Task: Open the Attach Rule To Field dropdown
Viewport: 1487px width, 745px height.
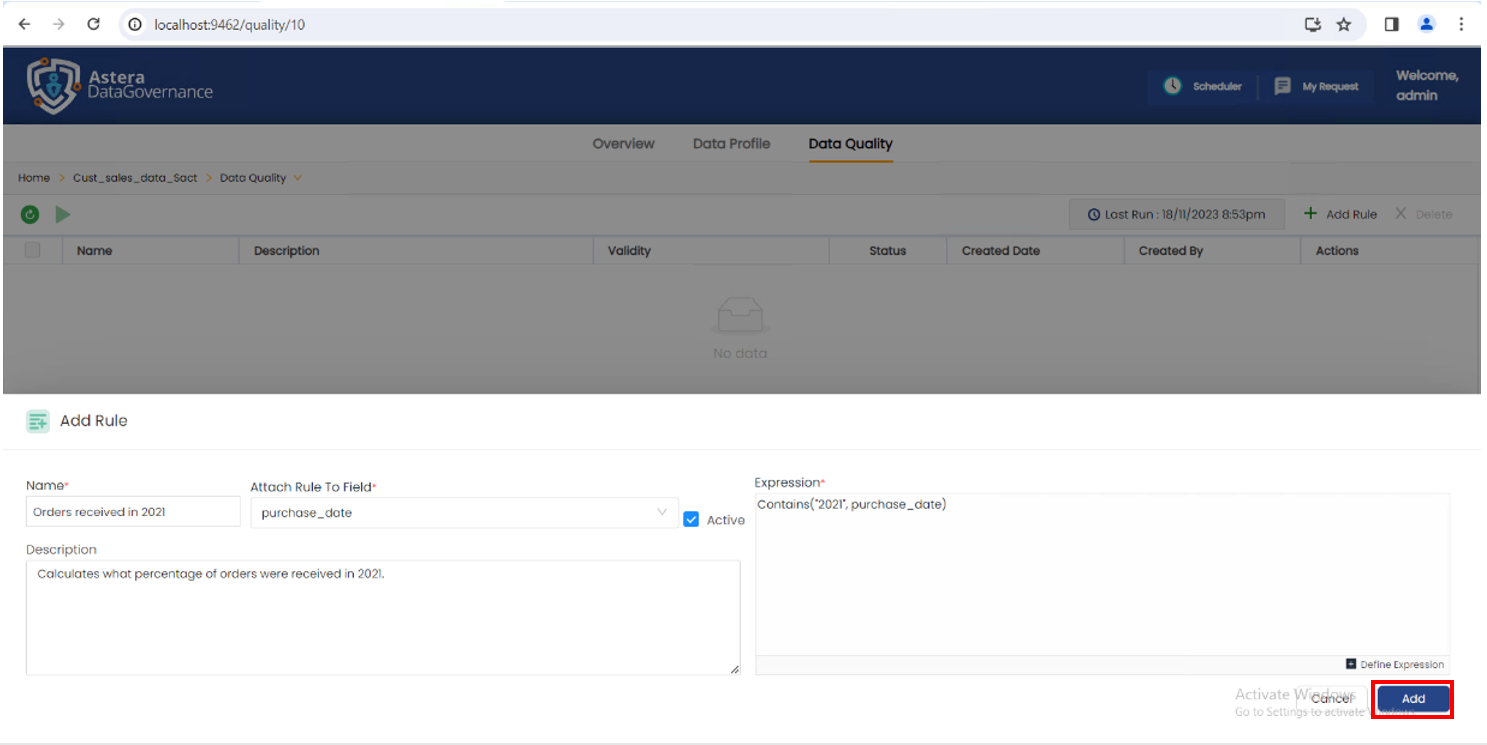Action: (464, 513)
